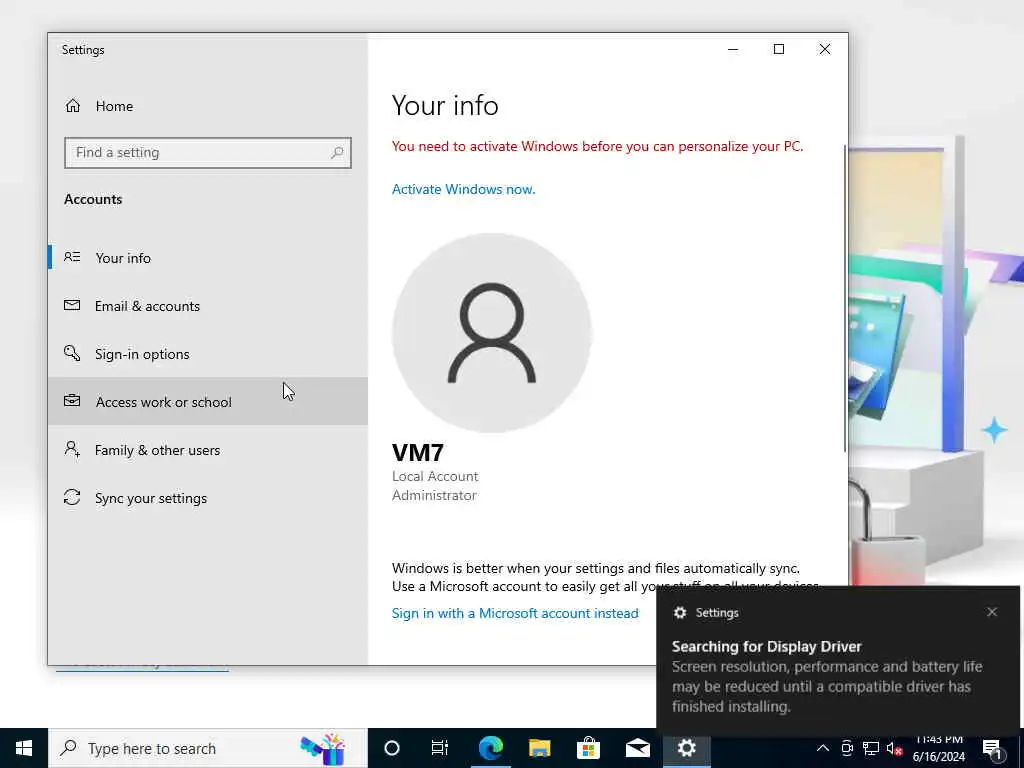Screen dimensions: 1024x768
Task: Click the magnifier icon in Find a setting
Action: pyautogui.click(x=337, y=153)
